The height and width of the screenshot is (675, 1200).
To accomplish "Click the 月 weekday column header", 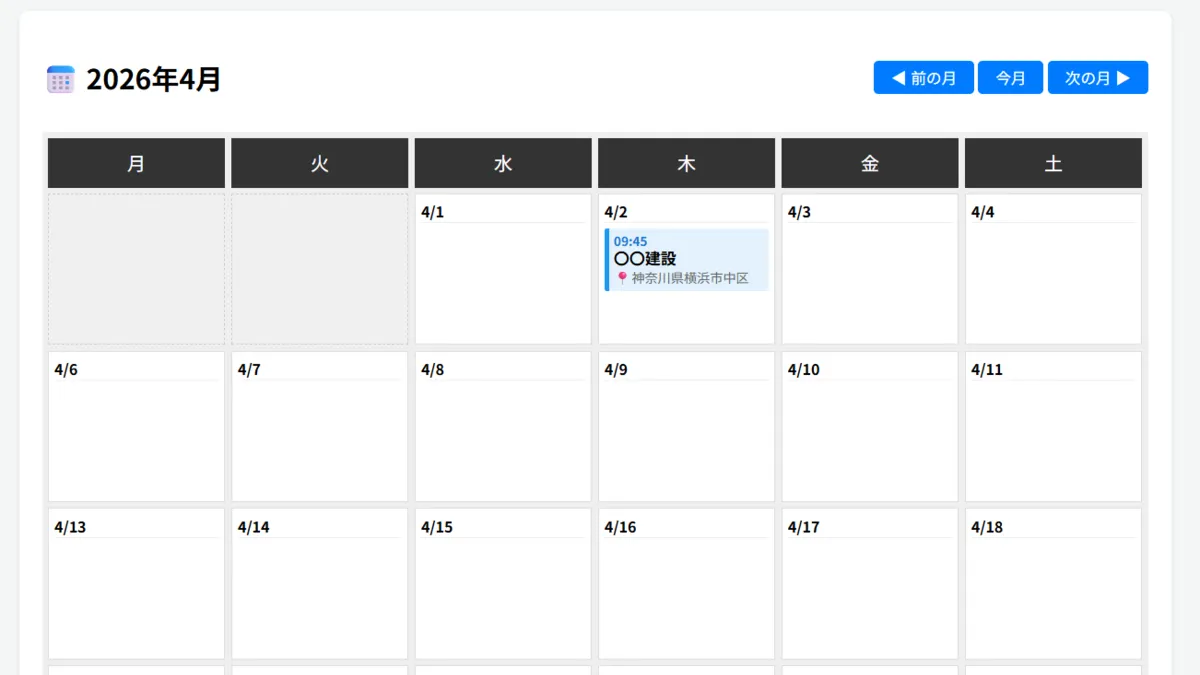I will coord(136,163).
